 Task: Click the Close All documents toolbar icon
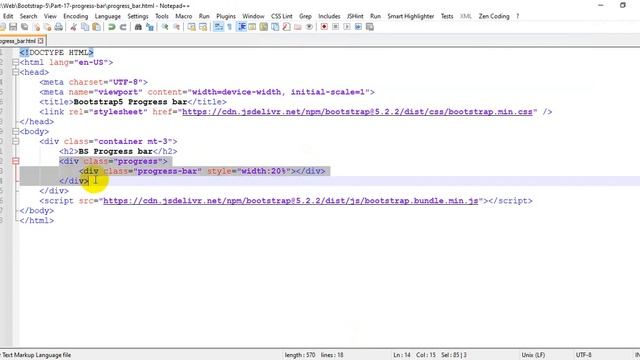coord(47,27)
